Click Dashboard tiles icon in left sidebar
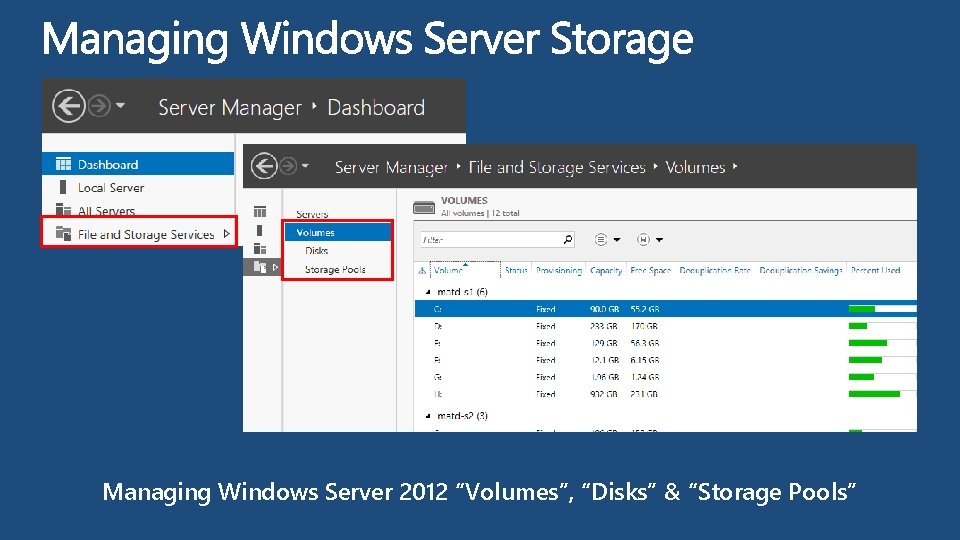The height and width of the screenshot is (540, 960). [x=63, y=163]
